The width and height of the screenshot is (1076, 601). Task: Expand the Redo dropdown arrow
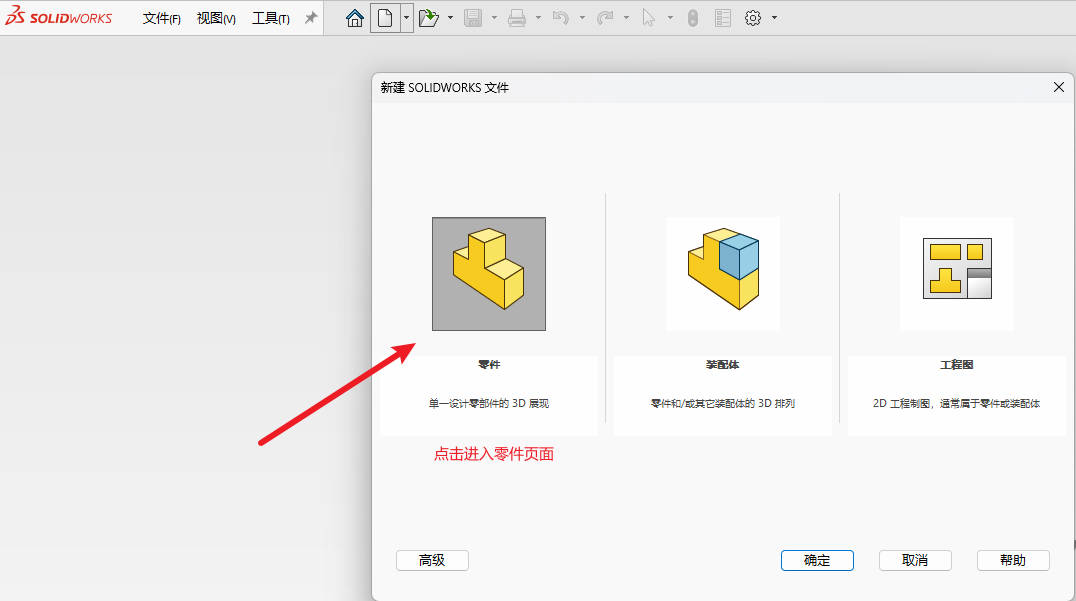pyautogui.click(x=626, y=18)
